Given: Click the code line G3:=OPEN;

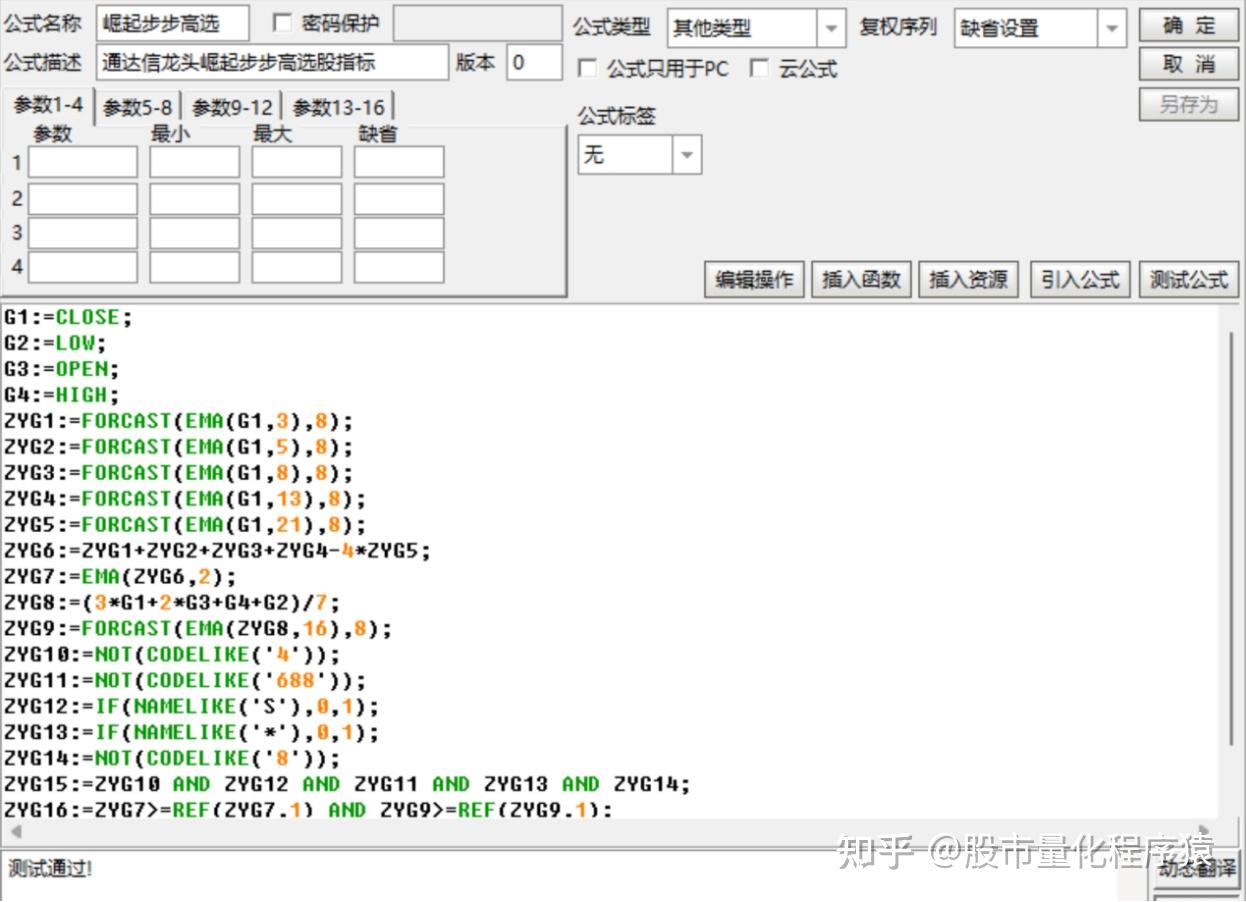Looking at the screenshot, I should 61,369.
